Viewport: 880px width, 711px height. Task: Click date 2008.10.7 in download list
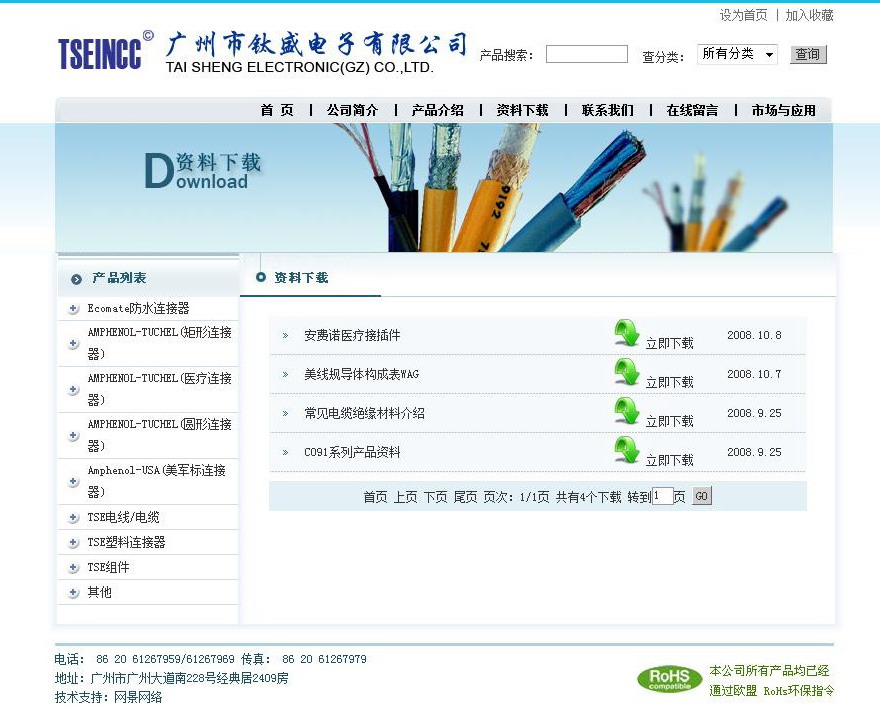pos(754,374)
